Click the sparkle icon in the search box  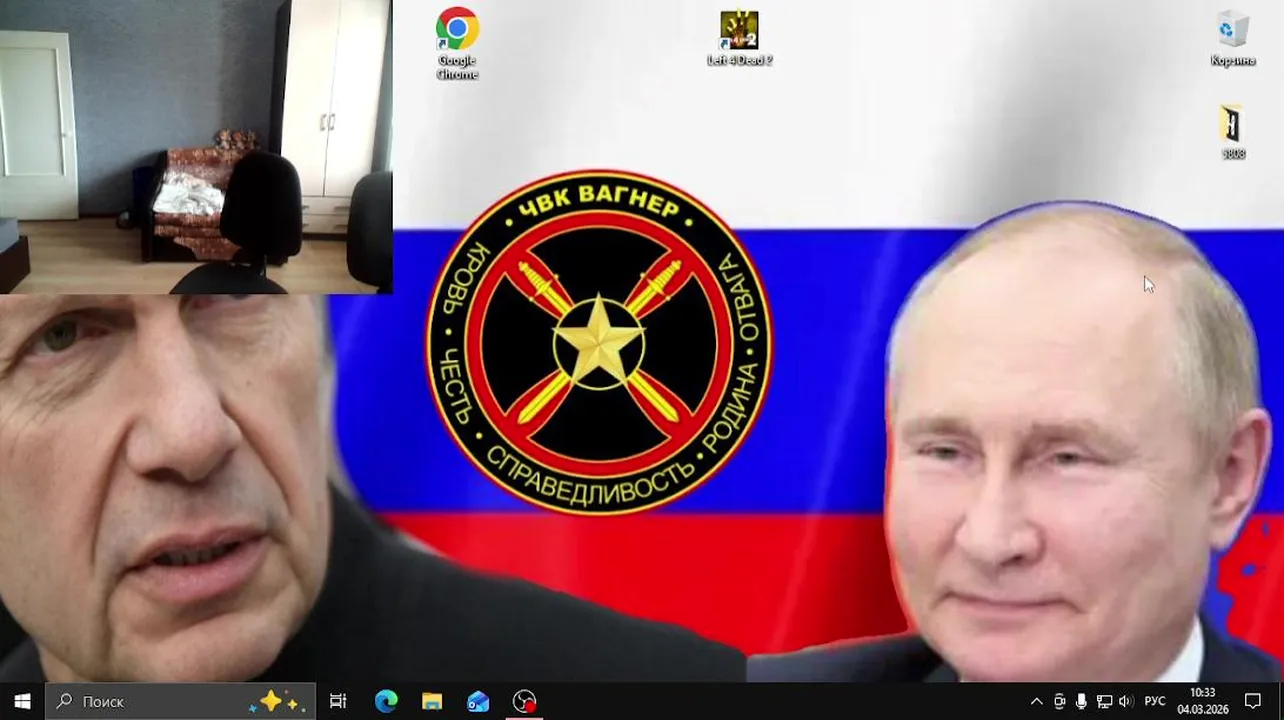pyautogui.click(x=277, y=701)
